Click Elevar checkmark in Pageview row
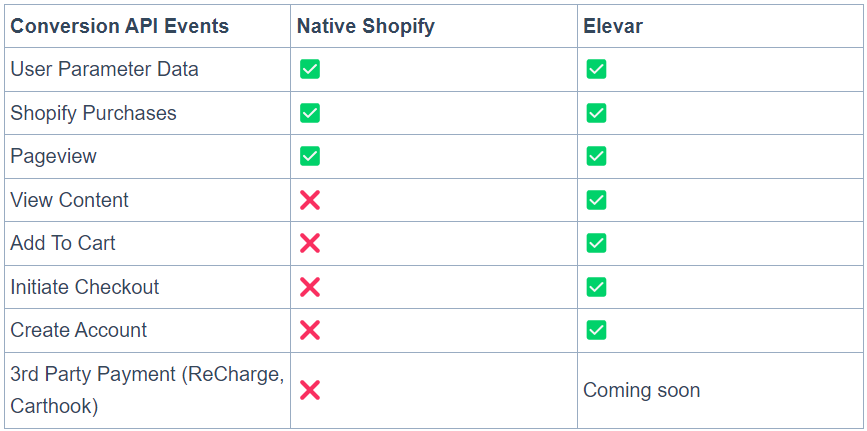The image size is (867, 431). coord(596,157)
